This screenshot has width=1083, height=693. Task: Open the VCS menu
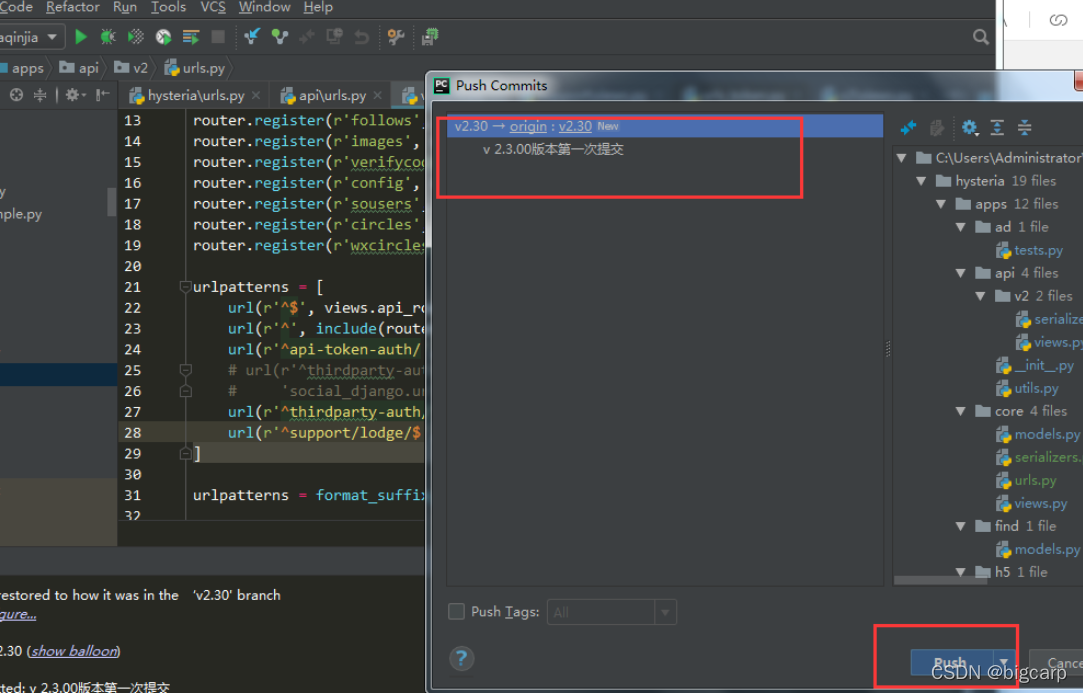point(213,7)
